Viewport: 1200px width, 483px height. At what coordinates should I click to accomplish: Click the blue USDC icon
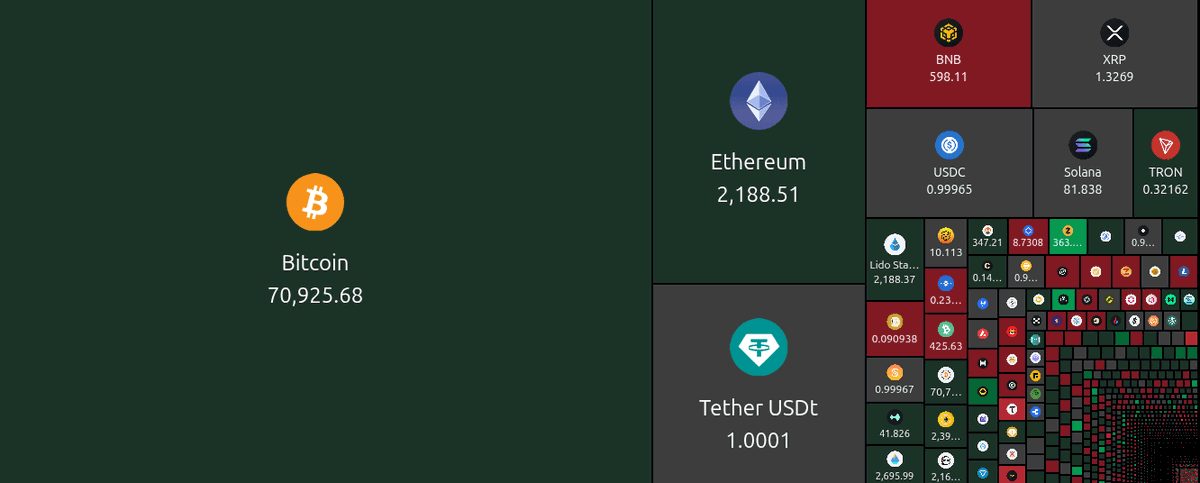coord(948,145)
